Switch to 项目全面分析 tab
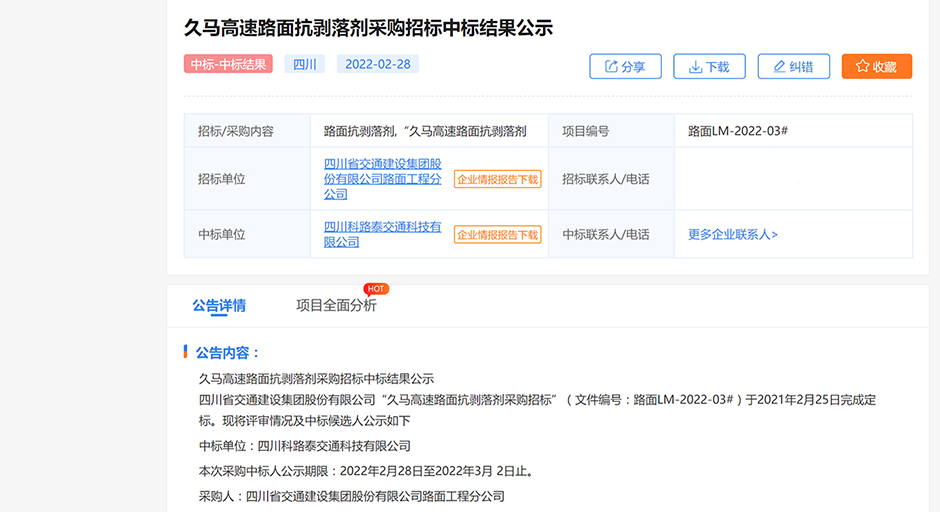 (336, 305)
